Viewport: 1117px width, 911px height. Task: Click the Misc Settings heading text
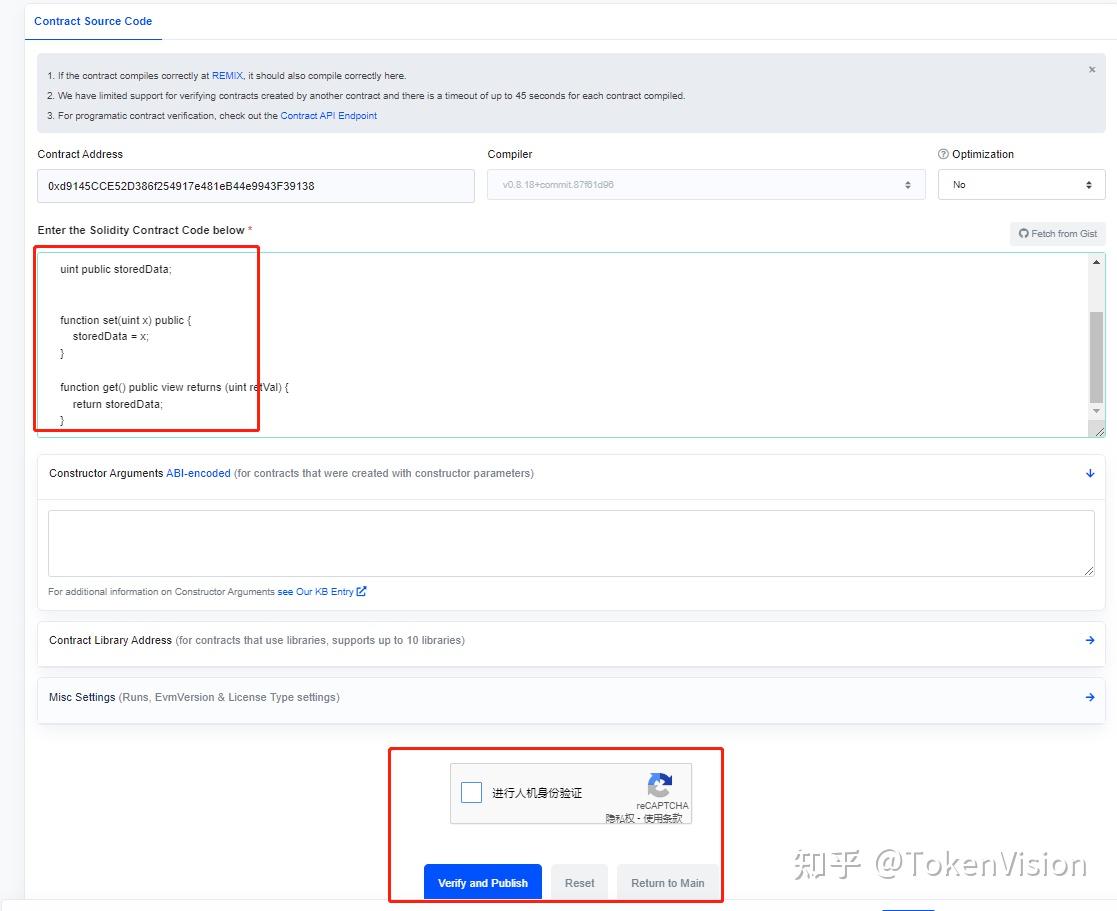pos(82,697)
